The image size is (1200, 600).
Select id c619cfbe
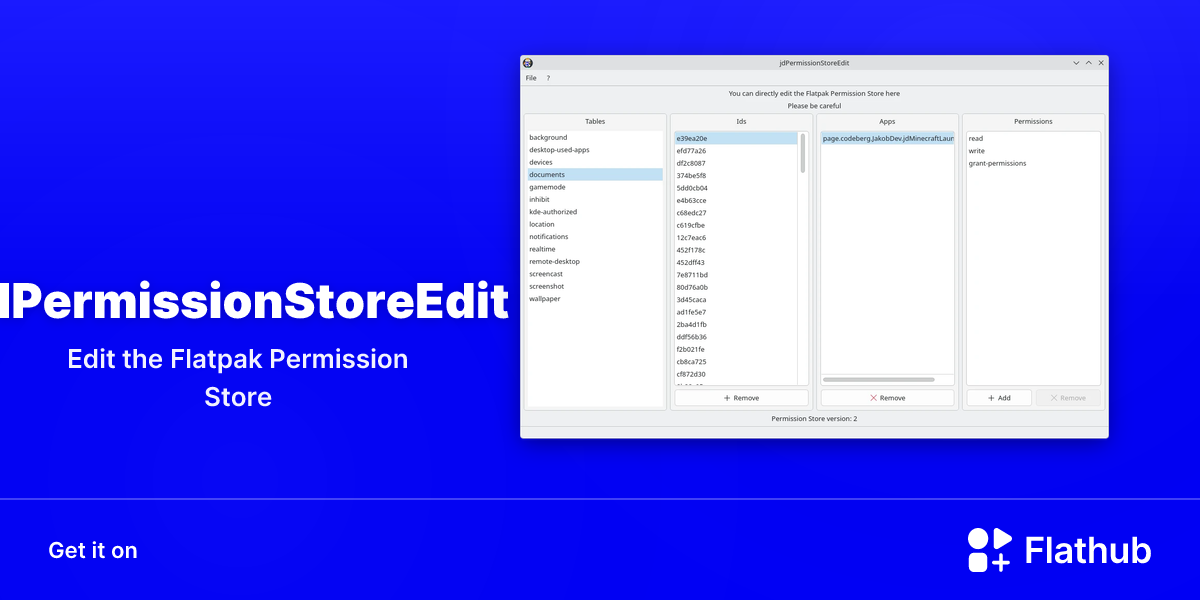[736, 225]
